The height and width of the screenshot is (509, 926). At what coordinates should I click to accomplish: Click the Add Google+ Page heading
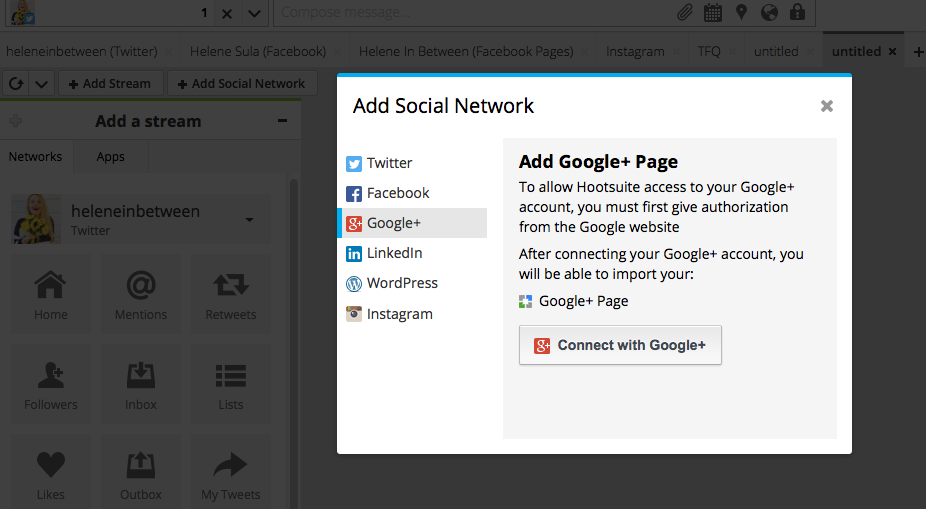point(598,162)
